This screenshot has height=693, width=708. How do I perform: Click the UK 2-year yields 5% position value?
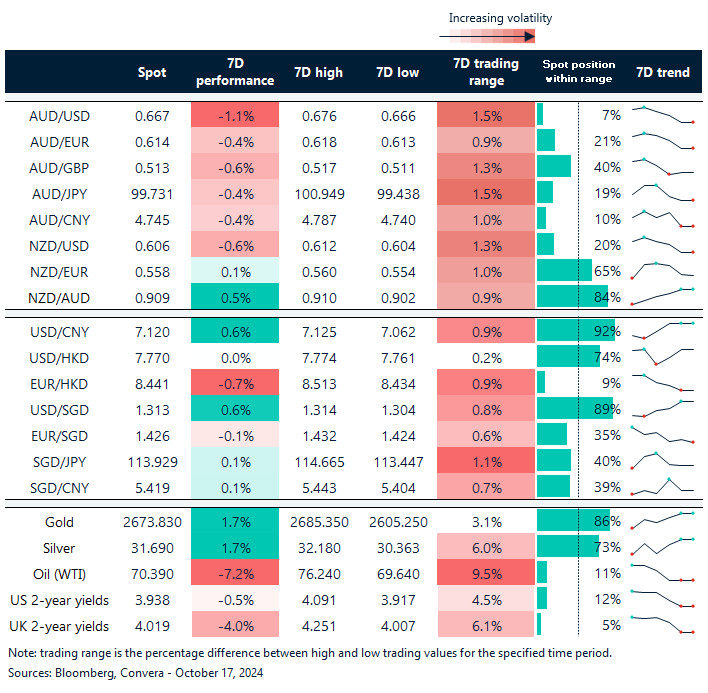click(612, 626)
